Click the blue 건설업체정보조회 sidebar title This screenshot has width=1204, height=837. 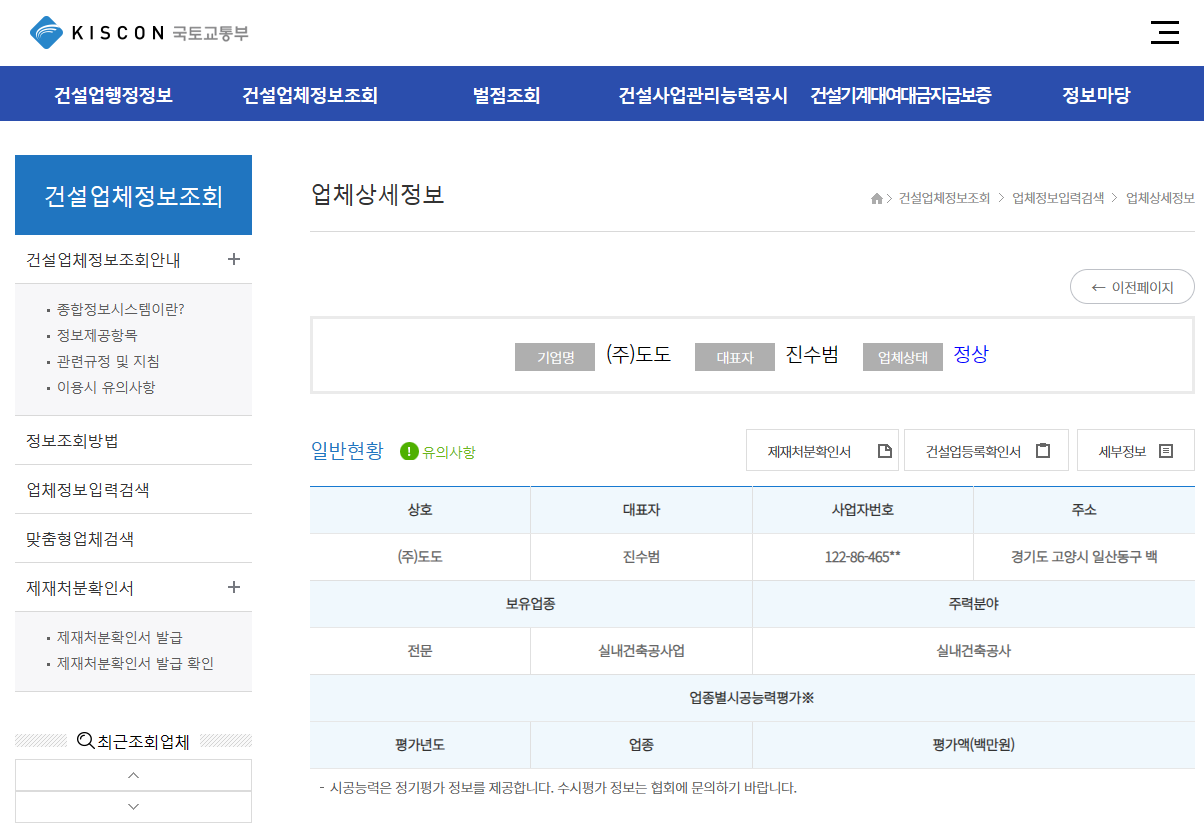pyautogui.click(x=133, y=195)
